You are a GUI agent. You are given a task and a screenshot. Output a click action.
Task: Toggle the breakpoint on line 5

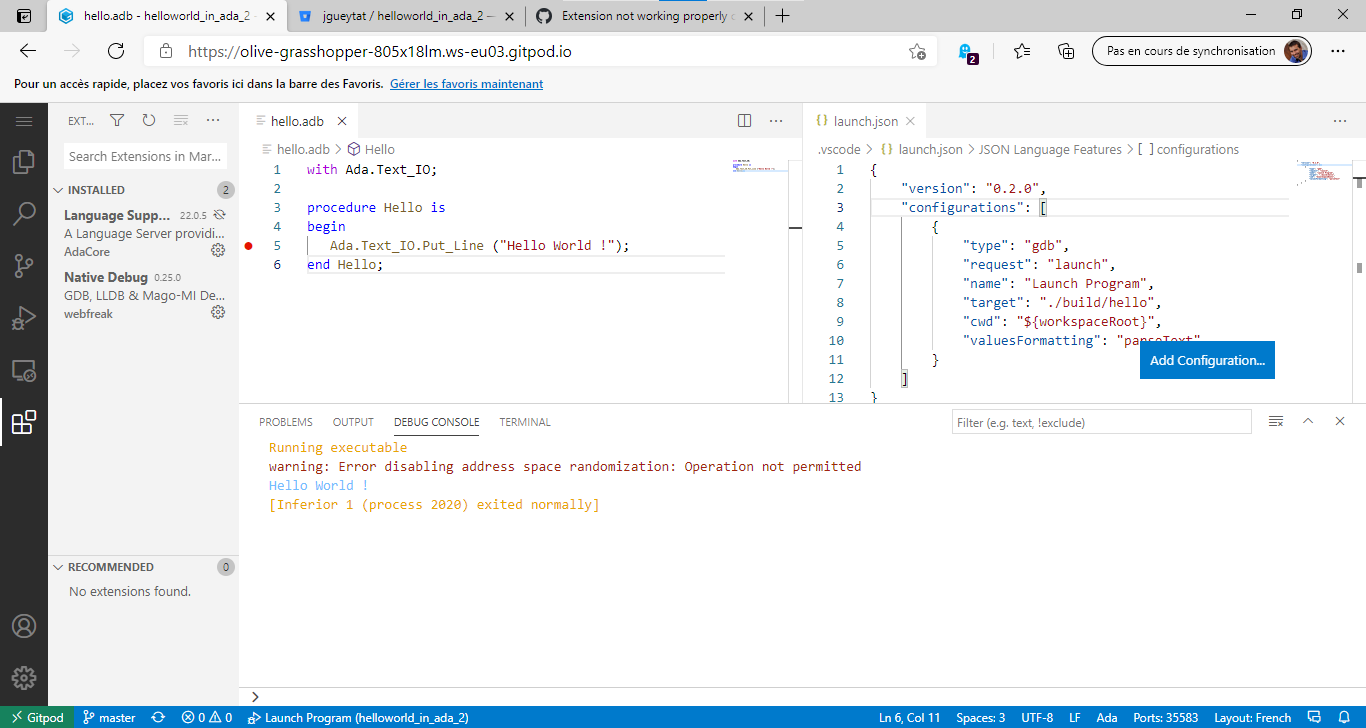point(248,245)
